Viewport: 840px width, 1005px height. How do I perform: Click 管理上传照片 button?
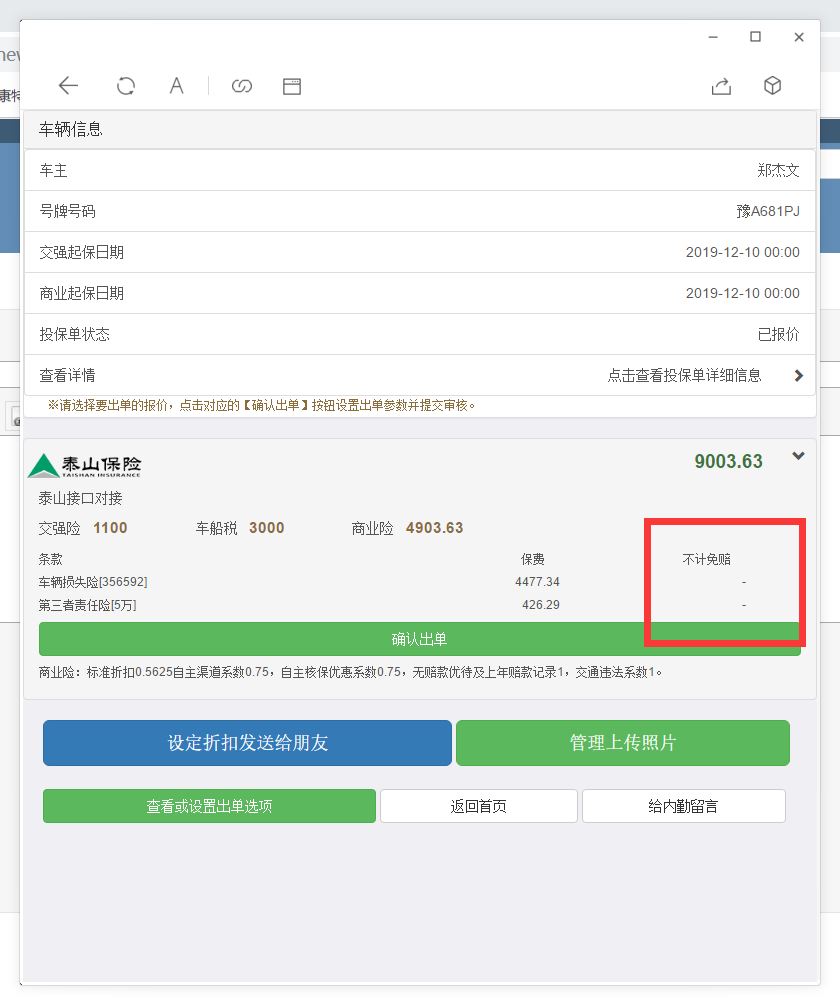[623, 743]
